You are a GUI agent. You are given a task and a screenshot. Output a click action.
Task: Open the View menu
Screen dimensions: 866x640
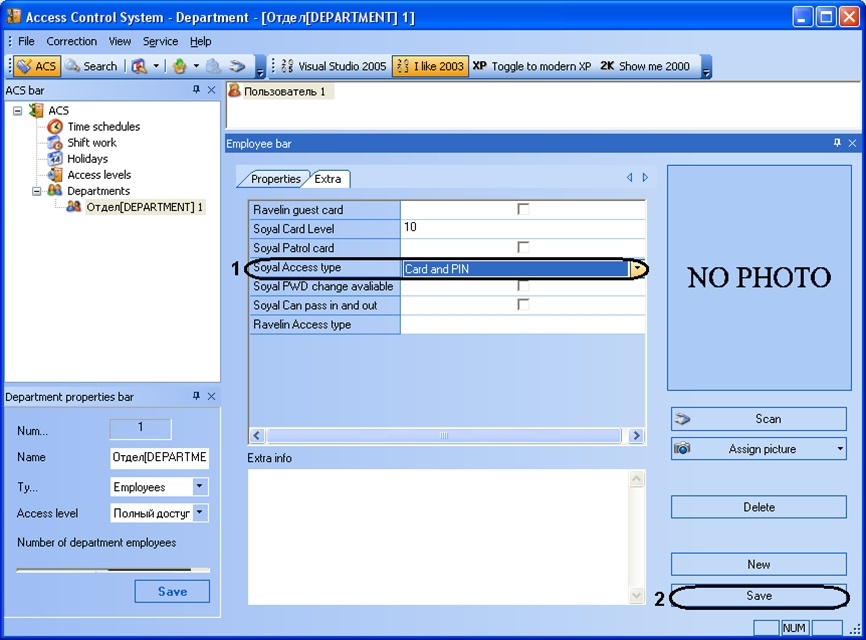pyautogui.click(x=119, y=41)
